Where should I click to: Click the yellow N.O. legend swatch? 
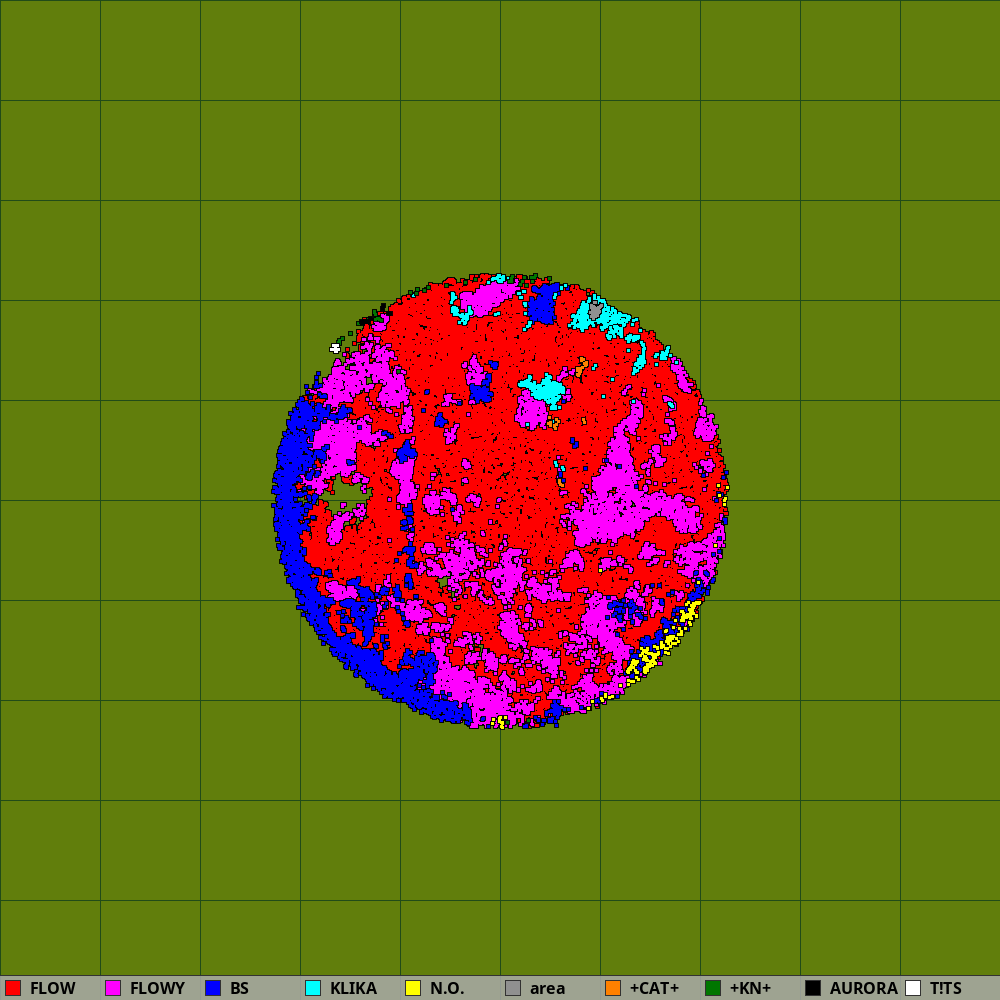click(413, 988)
